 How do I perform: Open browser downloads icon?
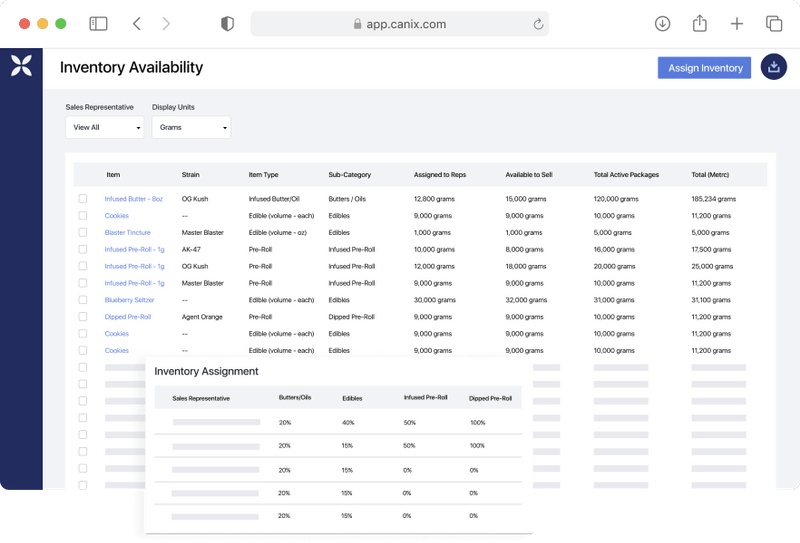(x=662, y=23)
